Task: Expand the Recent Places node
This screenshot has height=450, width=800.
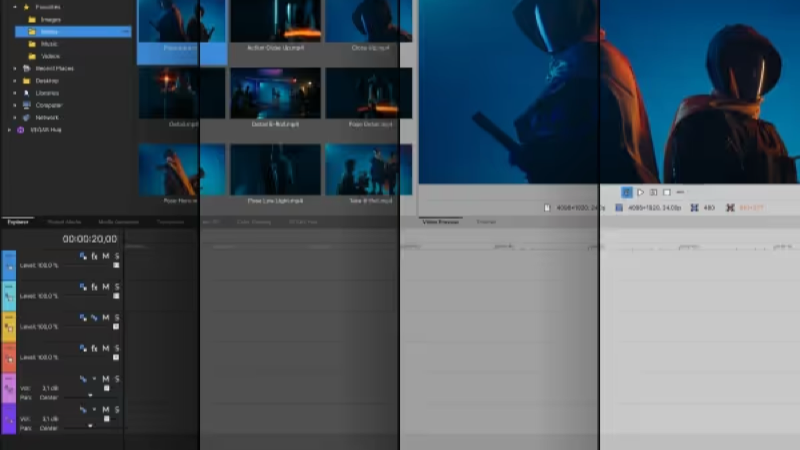Action: click(x=15, y=68)
